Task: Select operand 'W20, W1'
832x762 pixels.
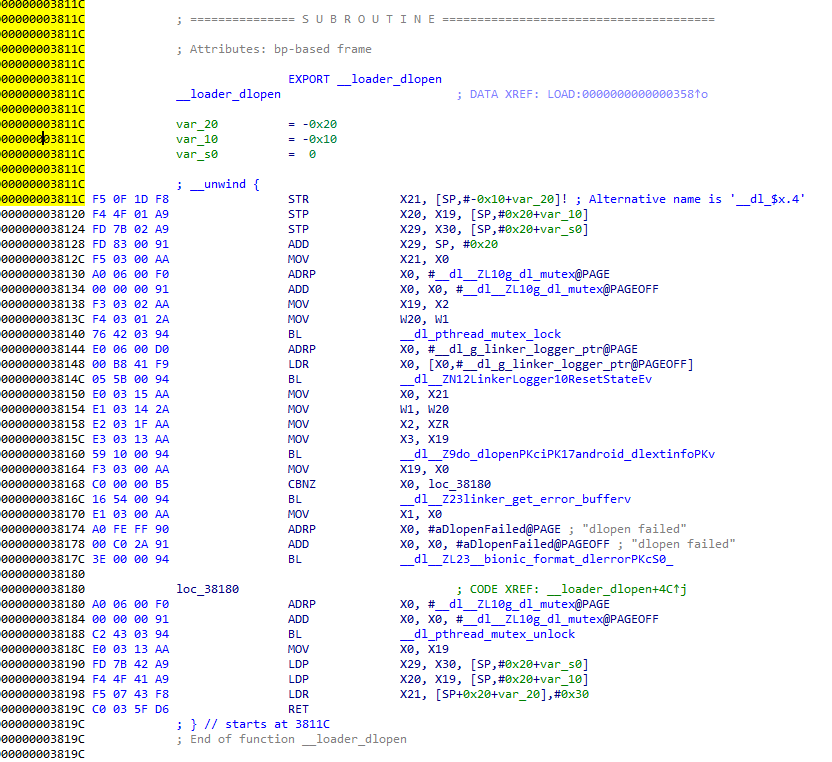Action: click(x=424, y=319)
